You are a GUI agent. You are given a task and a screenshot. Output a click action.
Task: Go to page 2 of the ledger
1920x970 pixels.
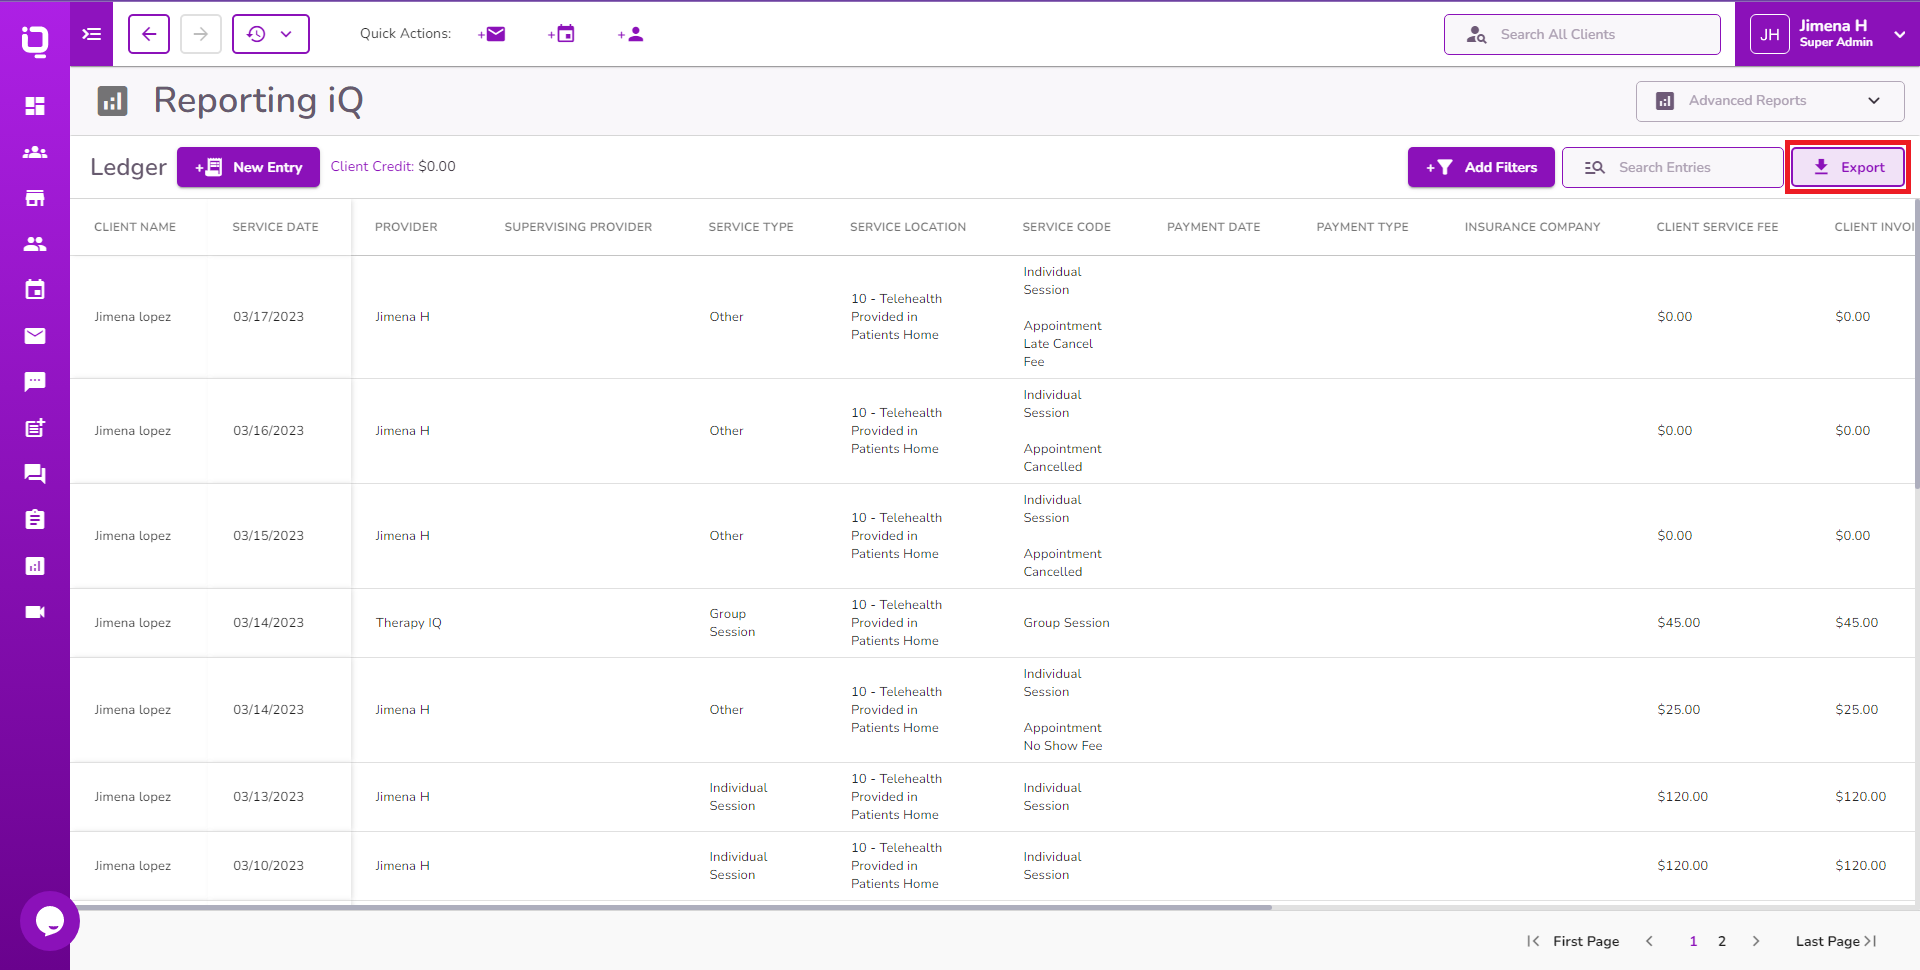click(1722, 941)
